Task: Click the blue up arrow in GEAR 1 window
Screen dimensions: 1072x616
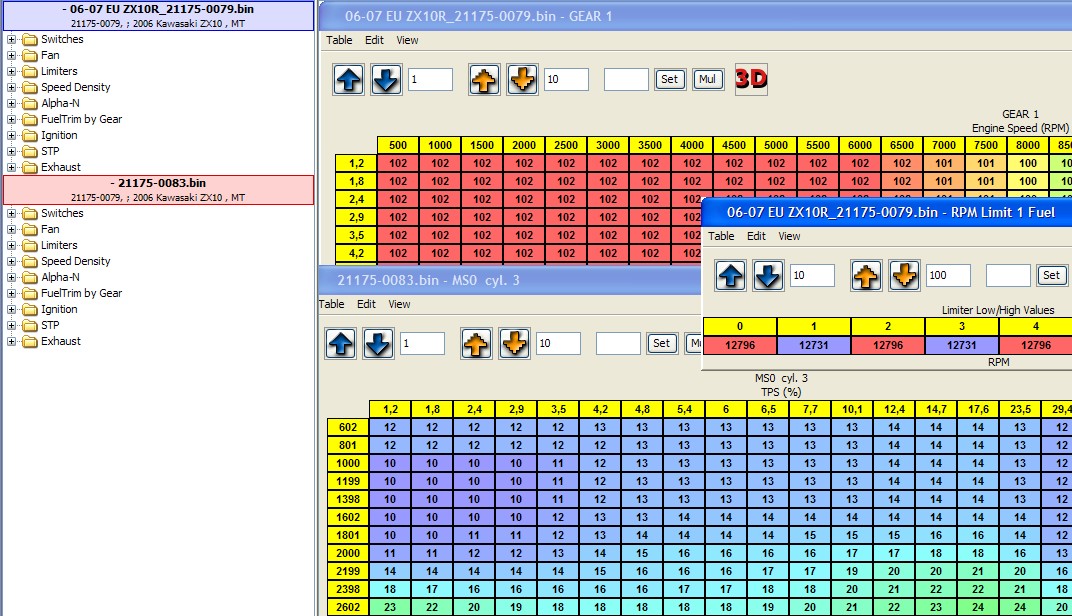Action: coord(348,80)
